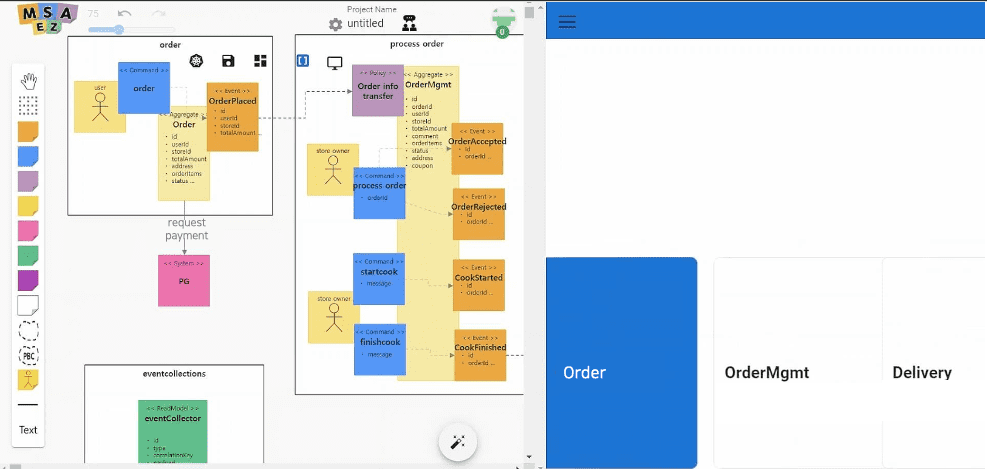
Task: Click the team collaboration people icon
Action: [409, 23]
